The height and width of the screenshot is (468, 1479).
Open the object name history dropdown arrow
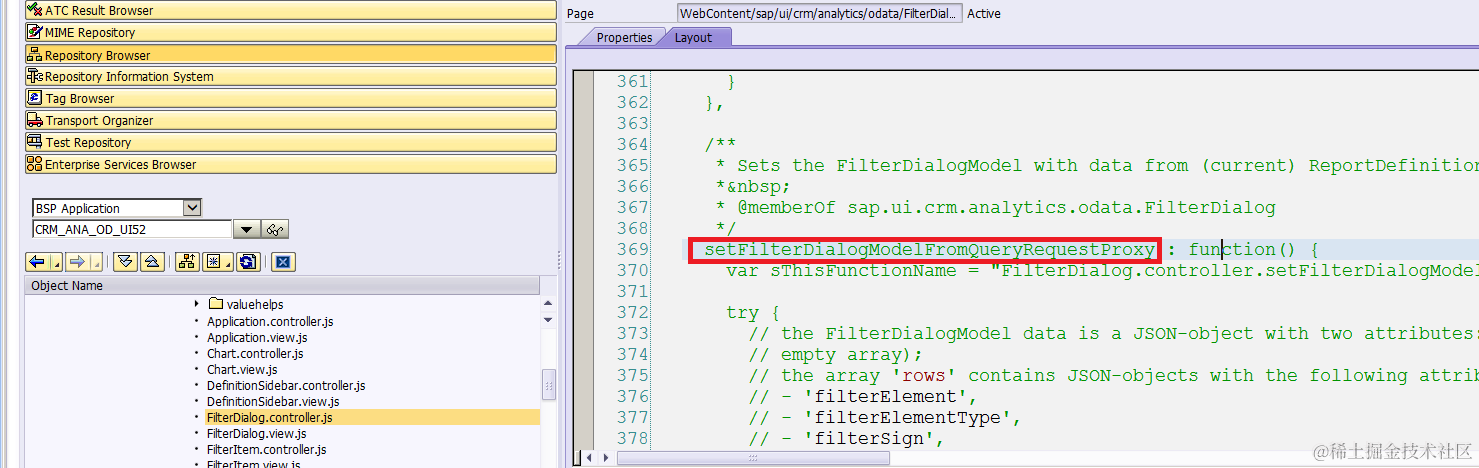(246, 230)
